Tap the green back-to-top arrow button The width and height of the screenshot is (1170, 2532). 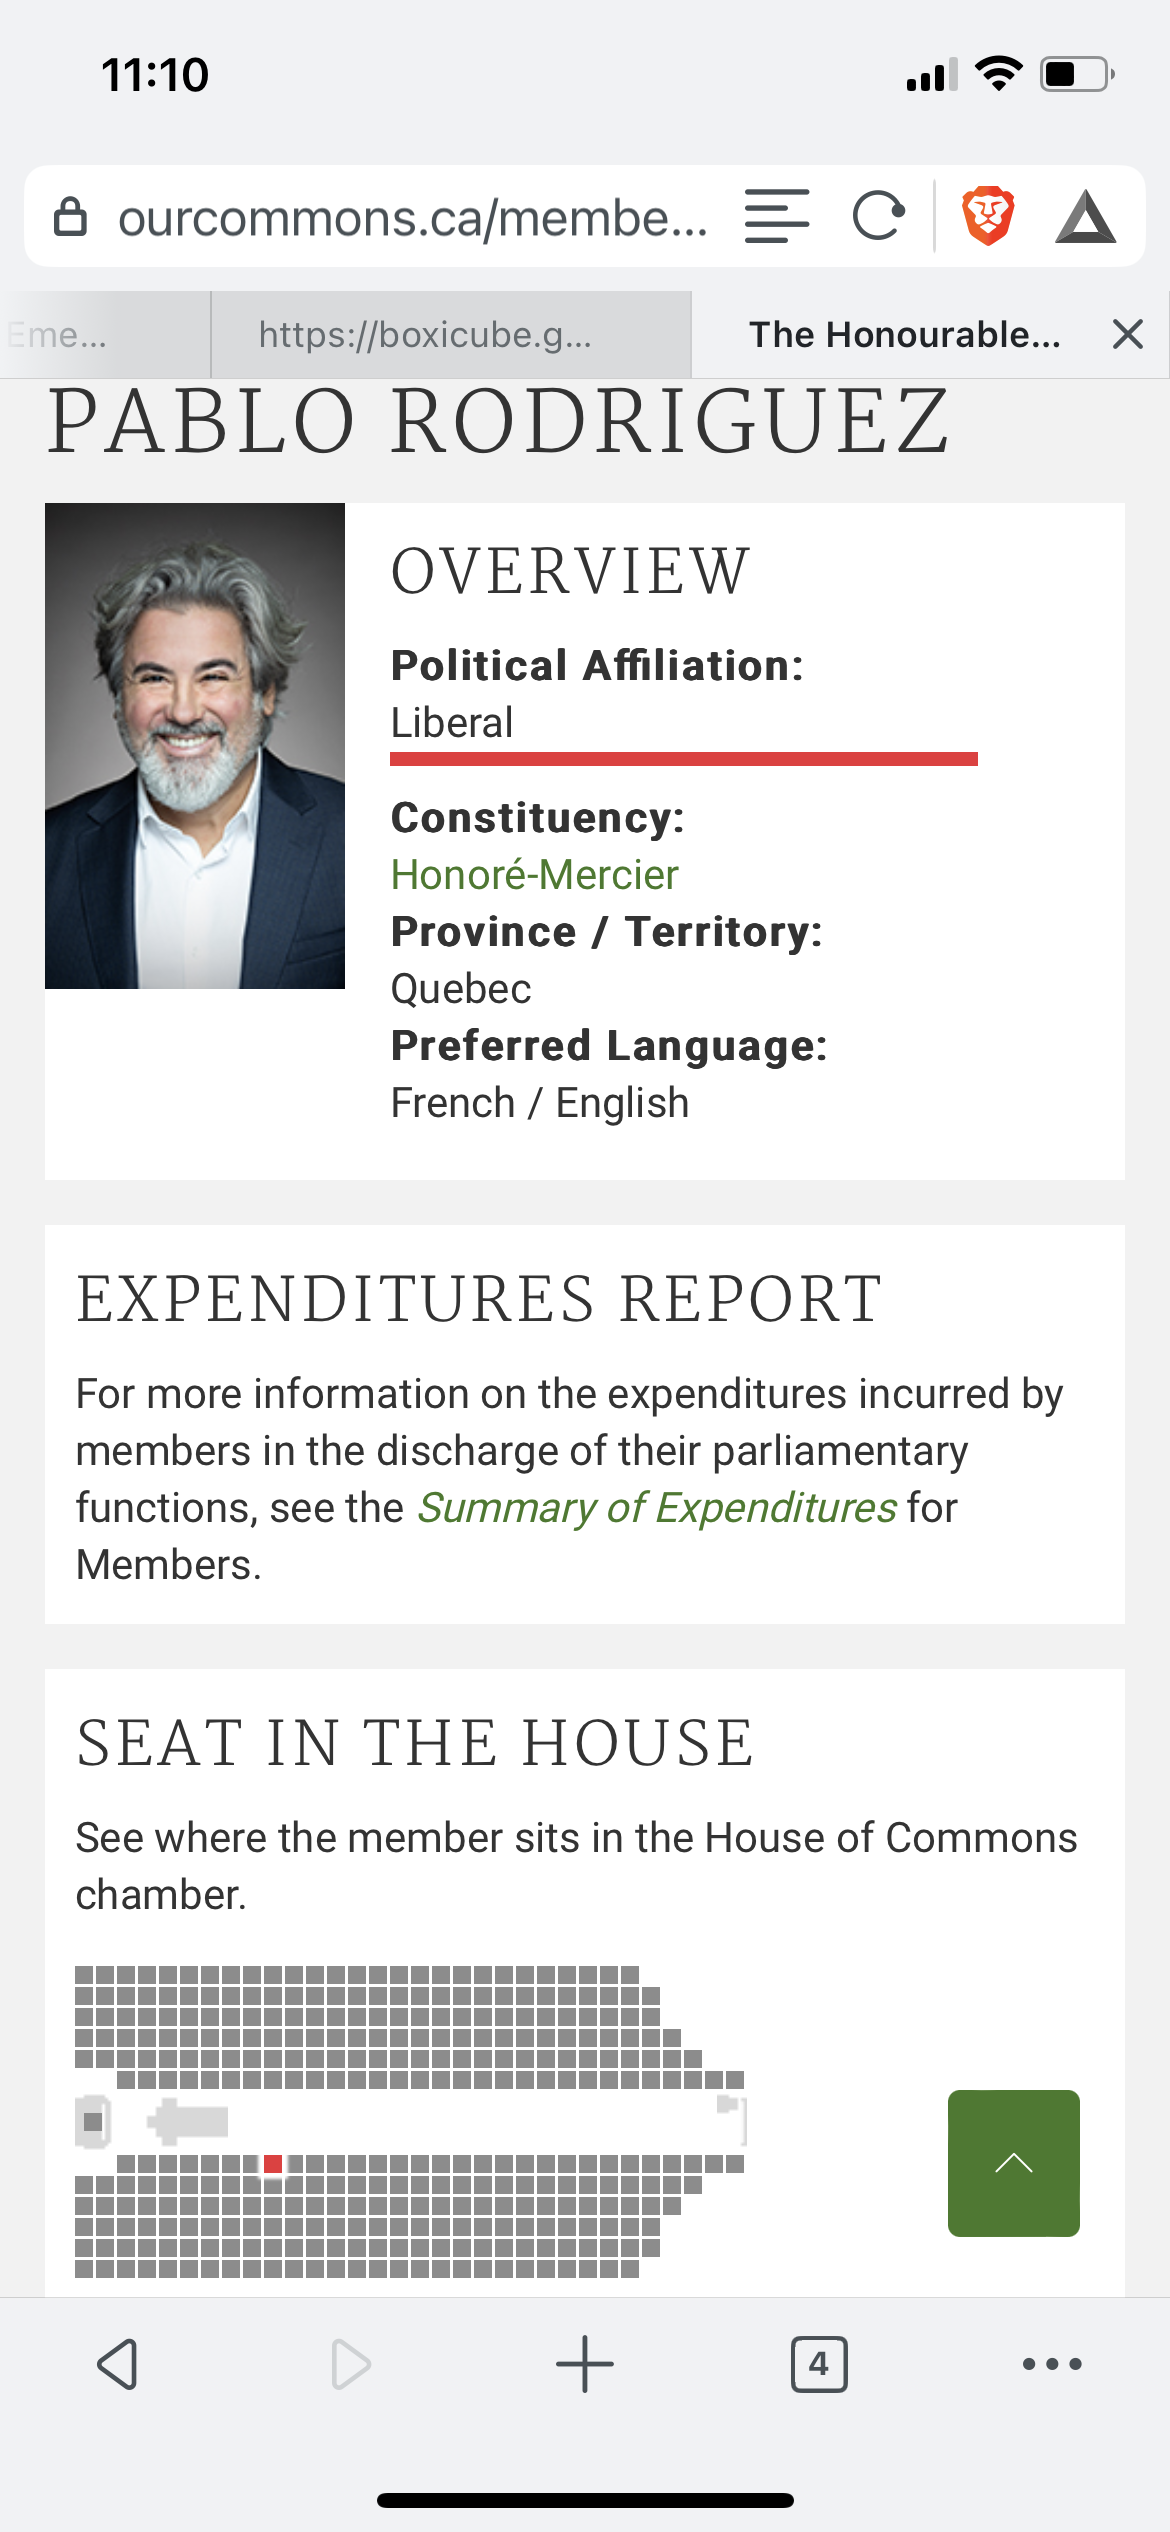click(1013, 2163)
